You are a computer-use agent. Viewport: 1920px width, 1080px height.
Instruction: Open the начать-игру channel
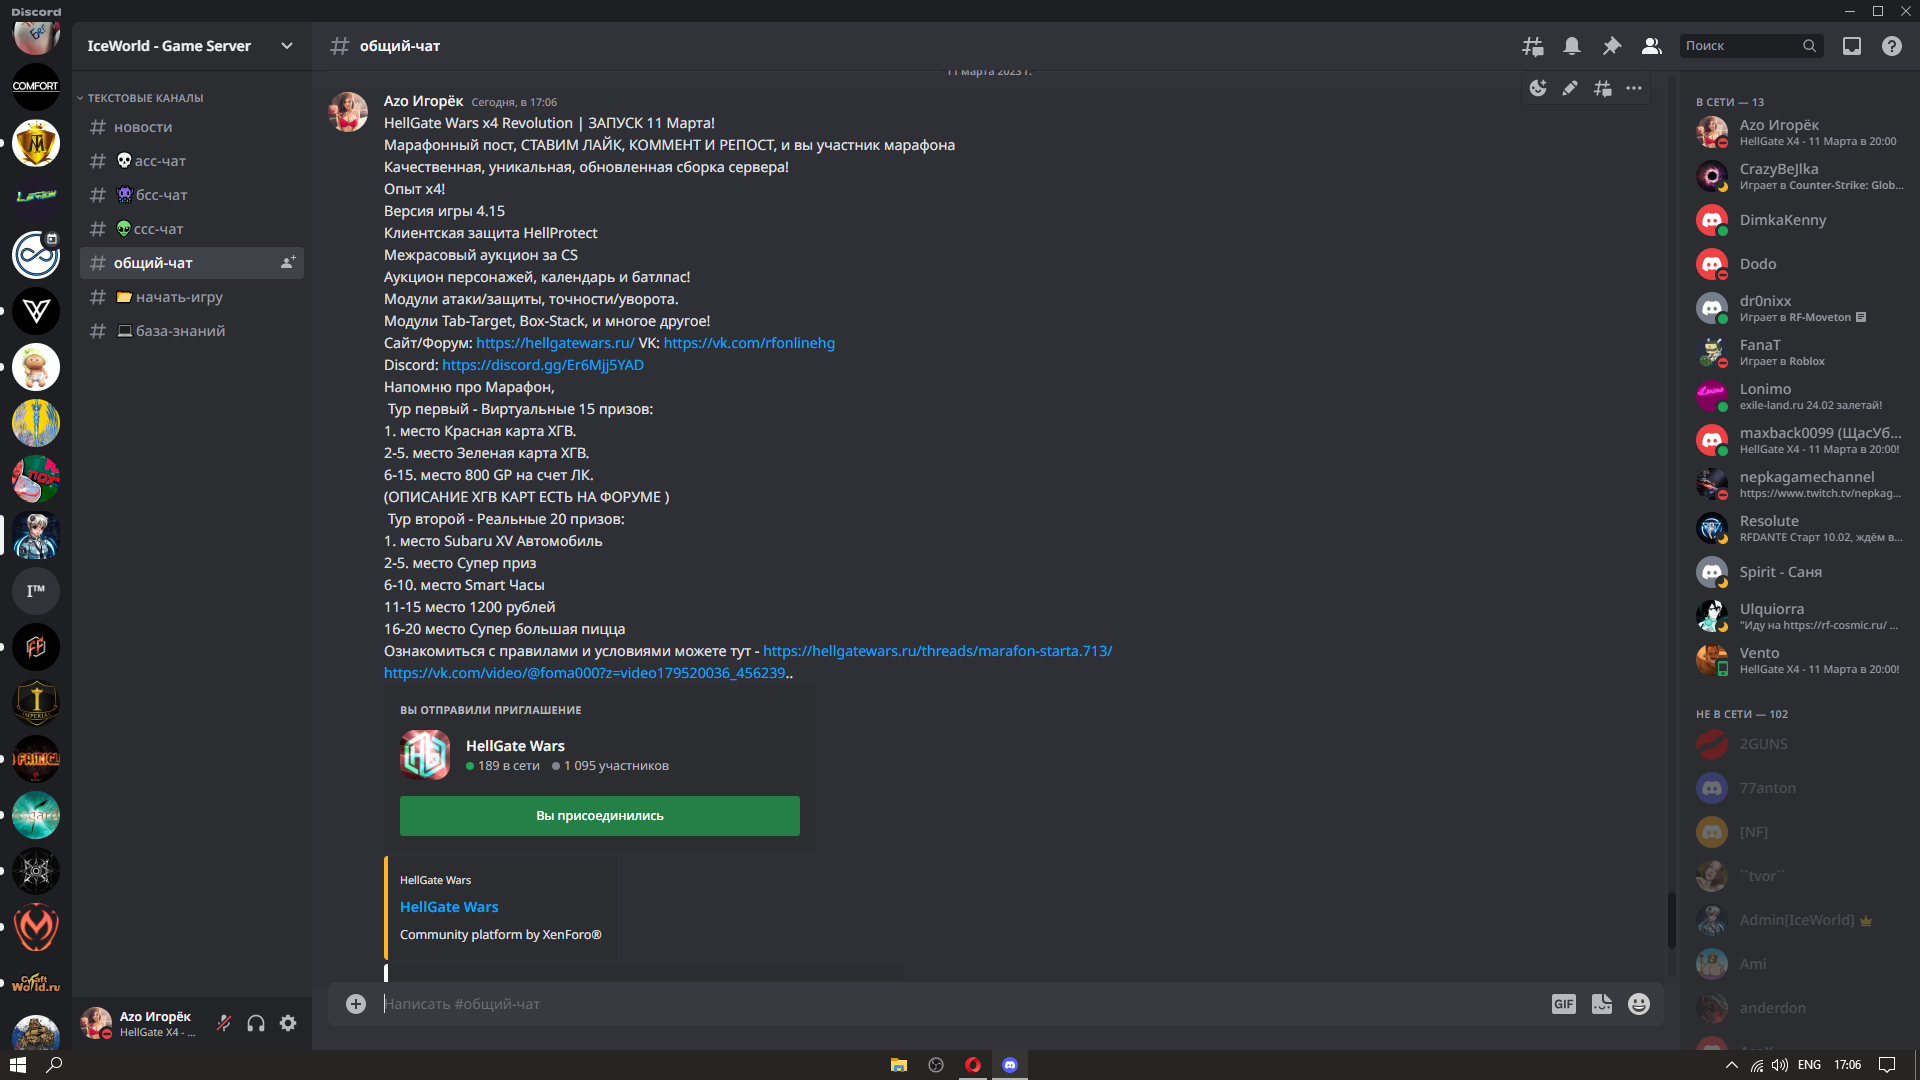[x=192, y=297]
